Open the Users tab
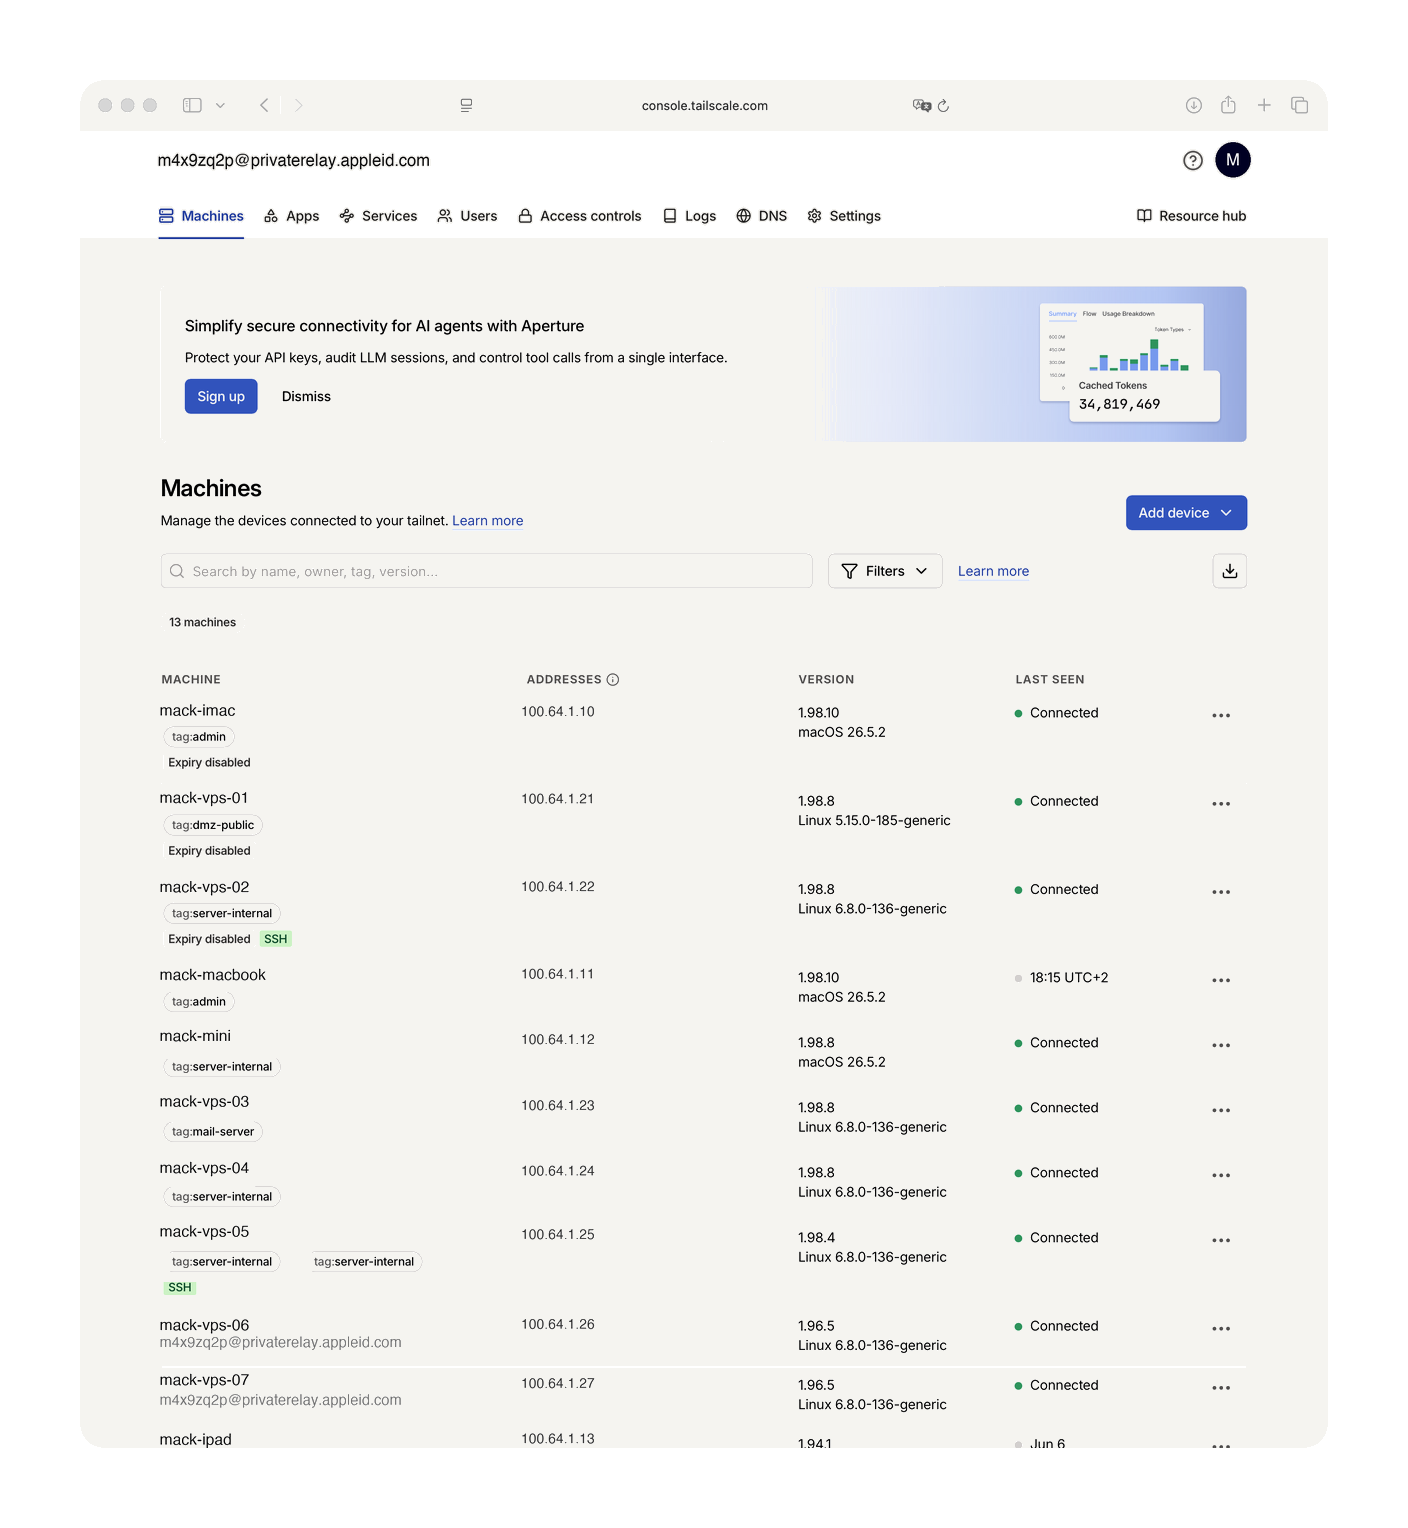The image size is (1408, 1528). point(467,216)
